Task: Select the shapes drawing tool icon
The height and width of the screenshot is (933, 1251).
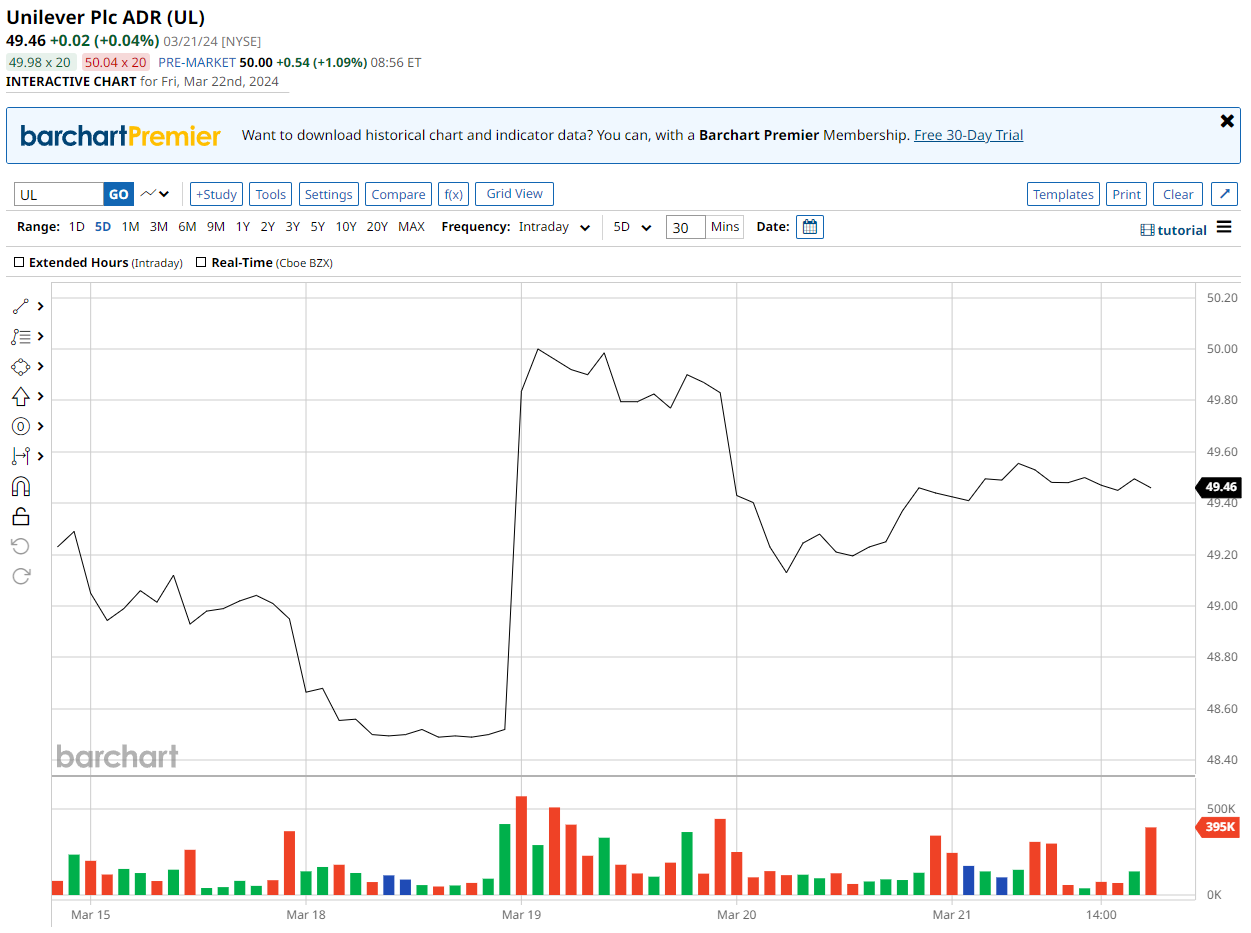Action: (x=20, y=366)
